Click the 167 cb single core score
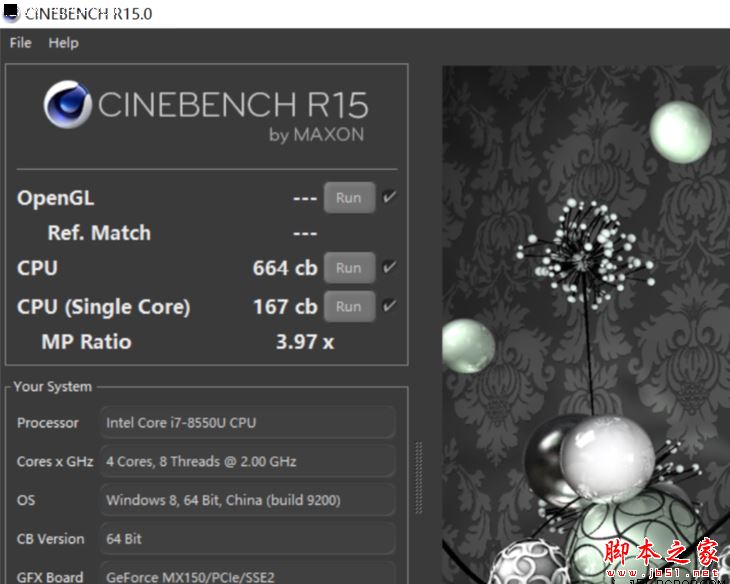The height and width of the screenshot is (584, 730). pyautogui.click(x=285, y=307)
